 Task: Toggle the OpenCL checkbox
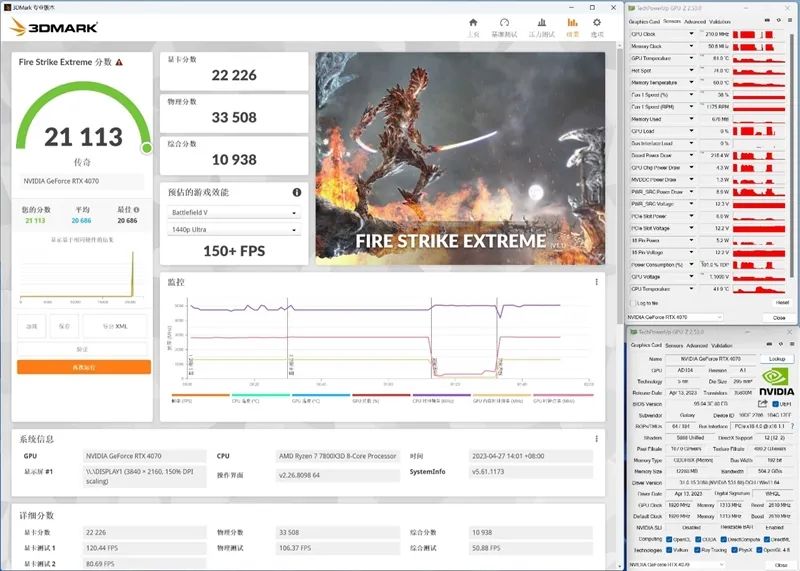669,539
